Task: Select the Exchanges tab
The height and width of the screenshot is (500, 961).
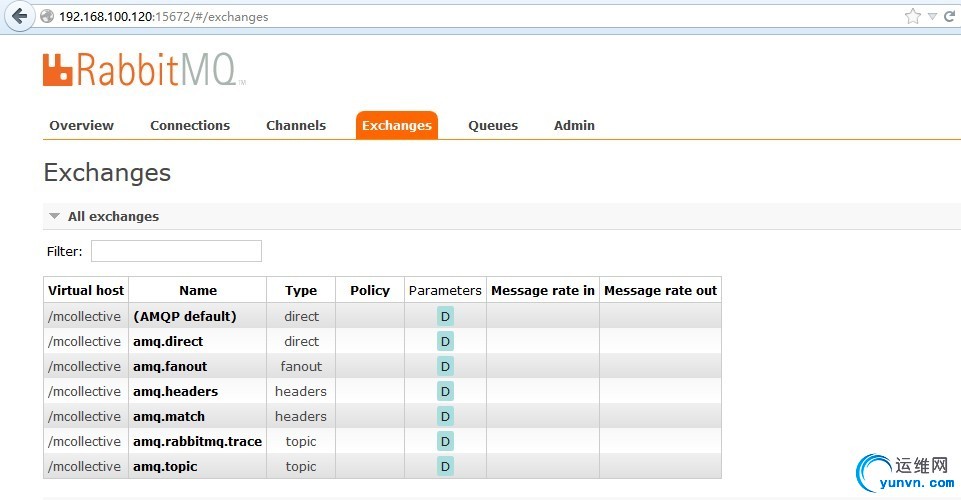Action: [x=397, y=126]
